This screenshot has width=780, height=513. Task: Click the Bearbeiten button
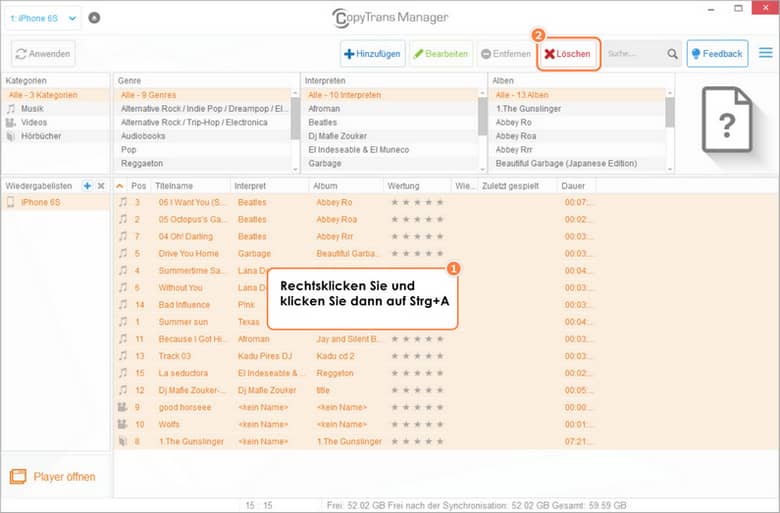click(441, 54)
